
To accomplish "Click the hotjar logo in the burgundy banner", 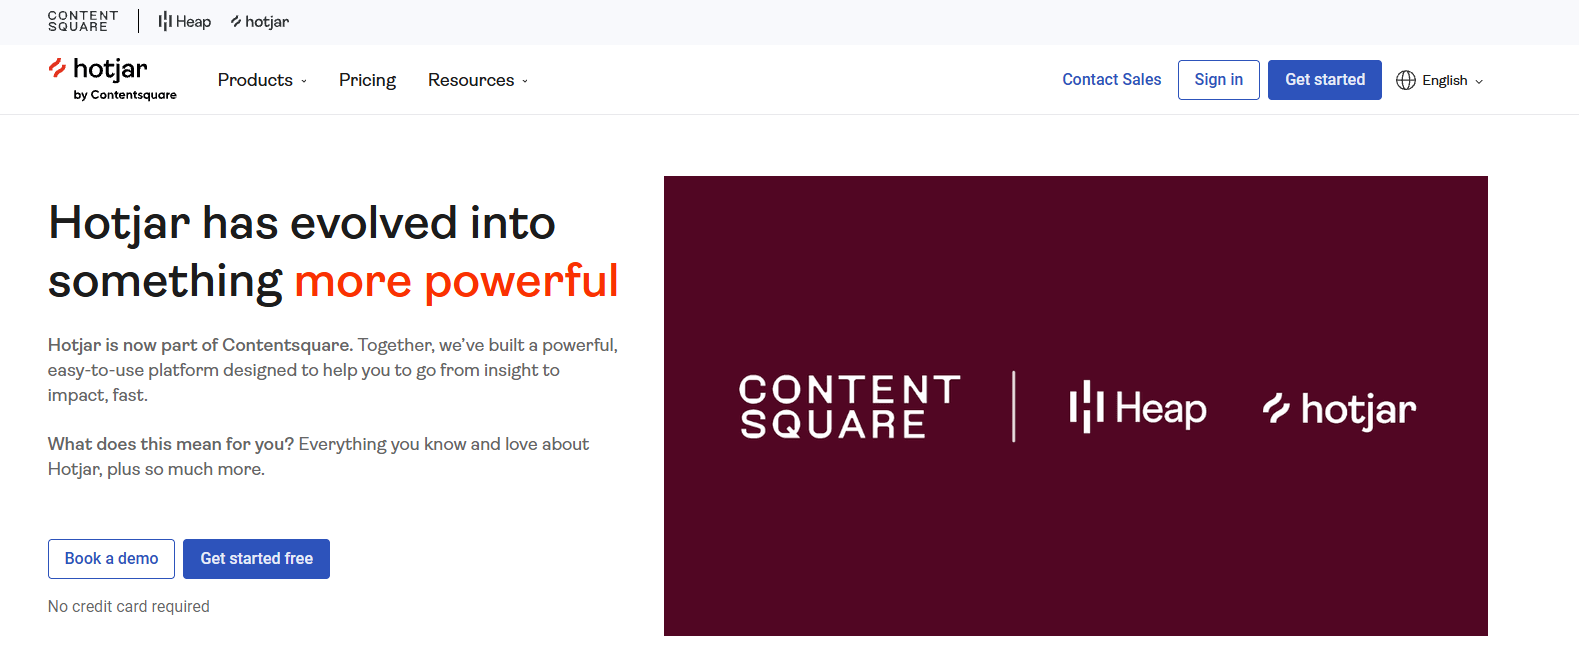I will pyautogui.click(x=1340, y=409).
